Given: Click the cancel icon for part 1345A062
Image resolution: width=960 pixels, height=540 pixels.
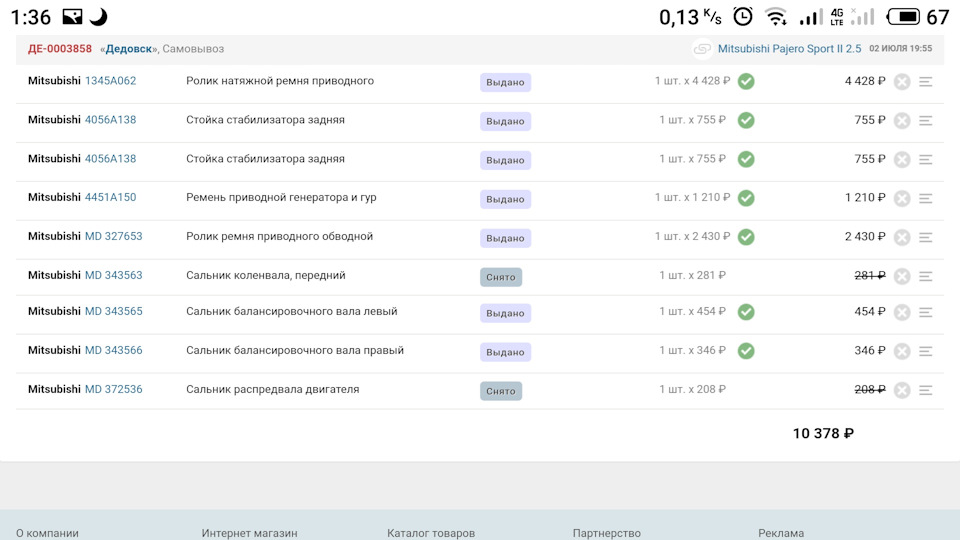Looking at the screenshot, I should [902, 82].
